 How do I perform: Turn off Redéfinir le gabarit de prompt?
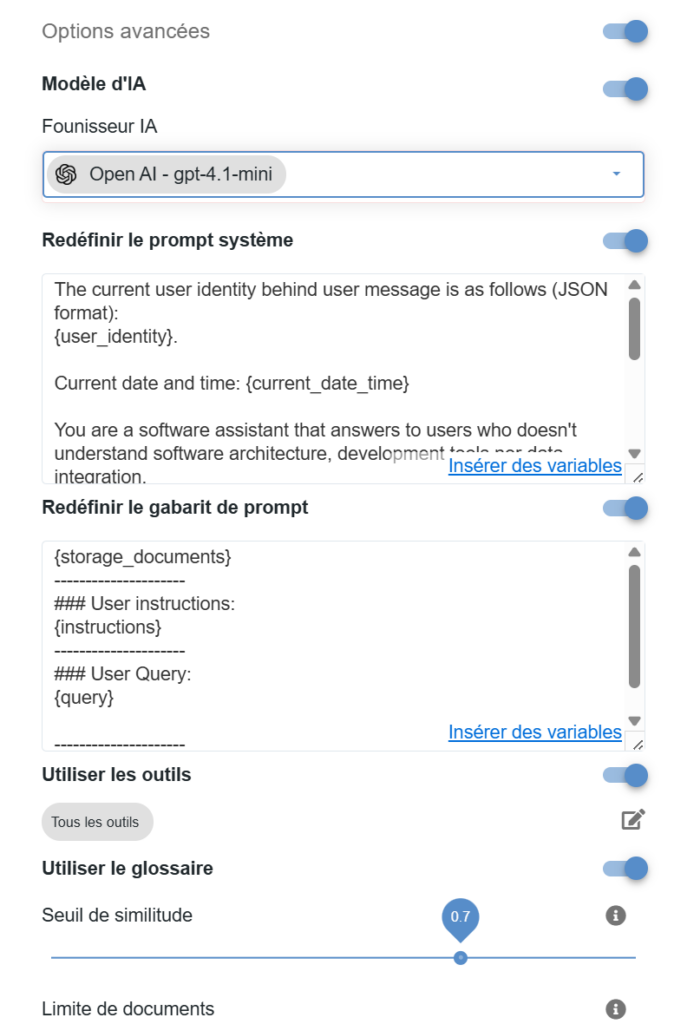(x=626, y=508)
